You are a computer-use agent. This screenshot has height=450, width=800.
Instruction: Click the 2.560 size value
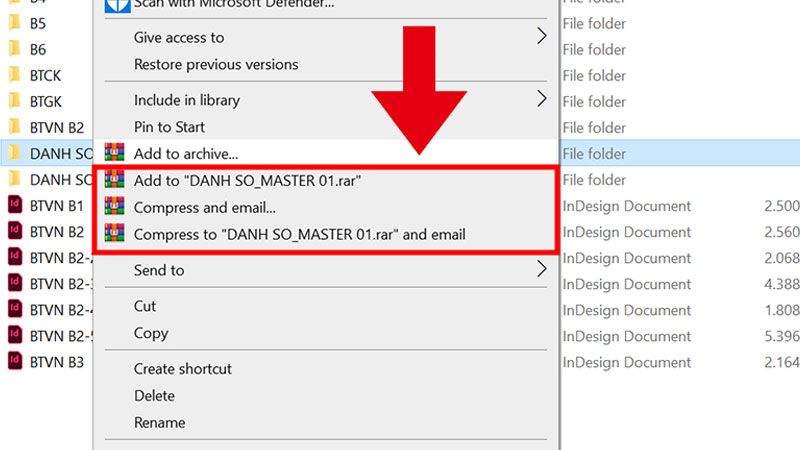pyautogui.click(x=782, y=232)
